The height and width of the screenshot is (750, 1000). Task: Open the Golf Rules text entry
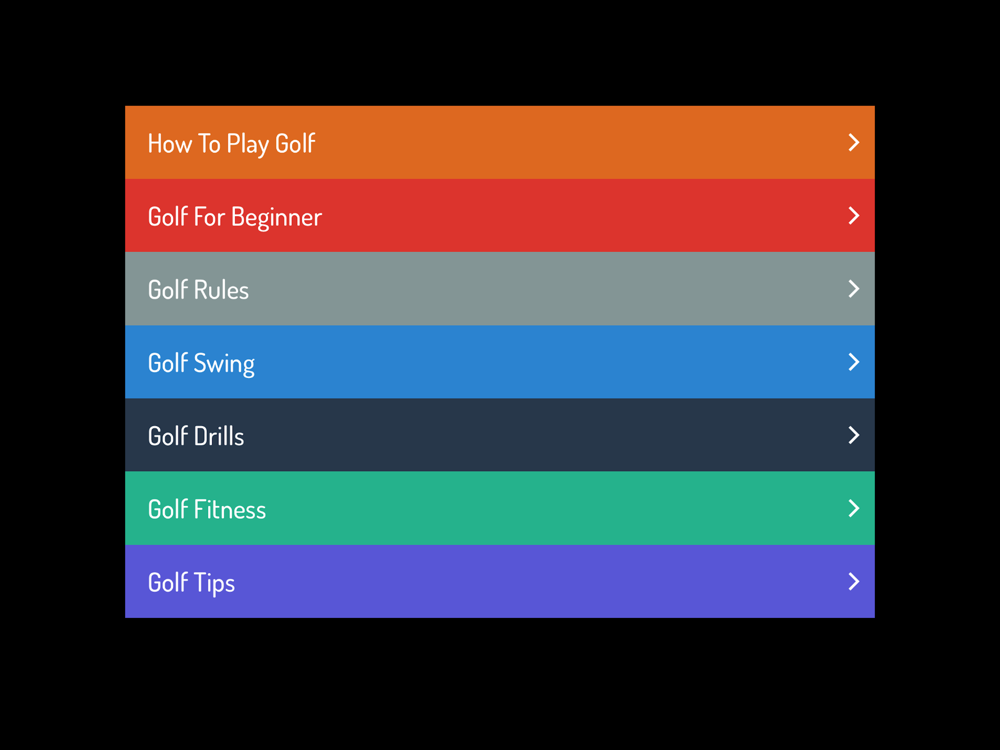(x=198, y=290)
